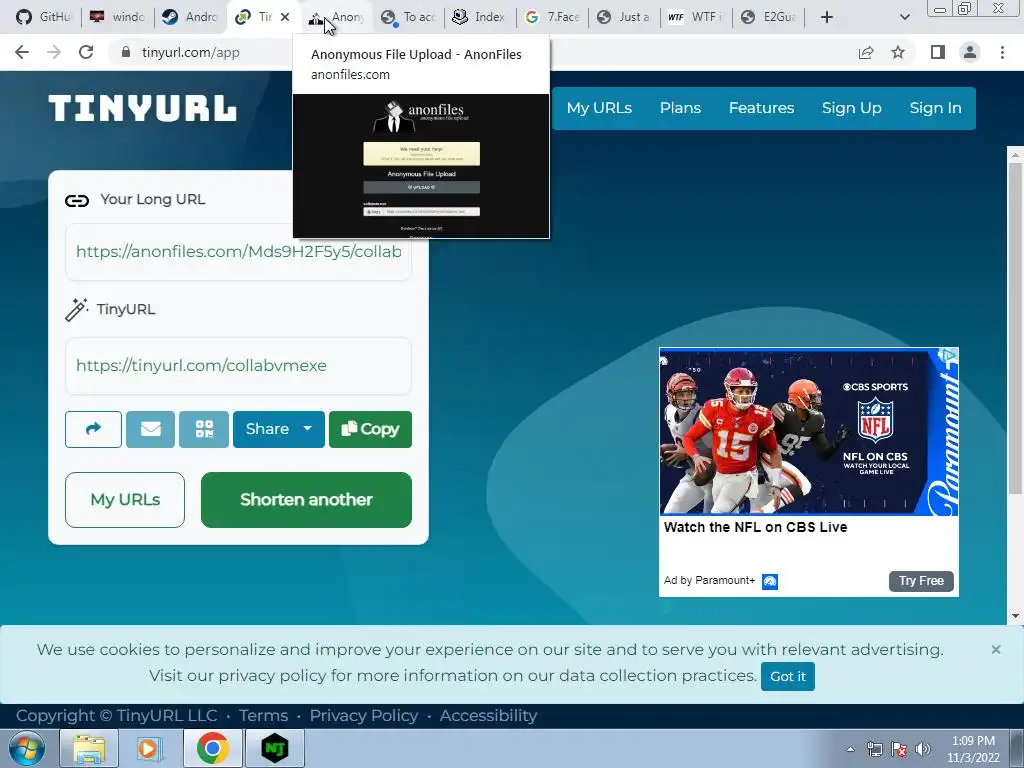
Task: Click the lock site info icon
Action: [126, 52]
